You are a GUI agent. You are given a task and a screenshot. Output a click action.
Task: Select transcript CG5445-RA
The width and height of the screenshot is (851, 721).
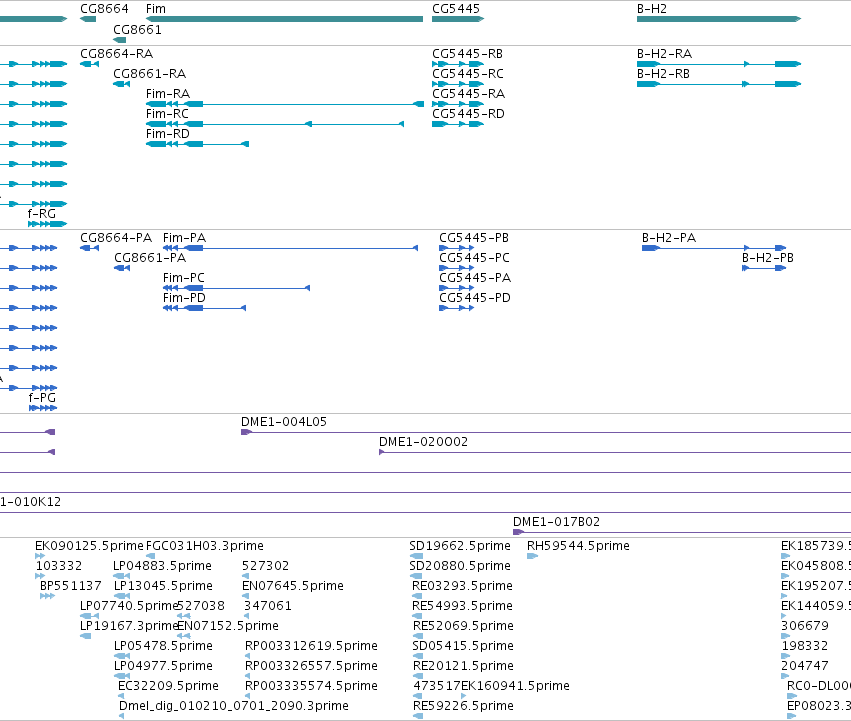coord(468,94)
